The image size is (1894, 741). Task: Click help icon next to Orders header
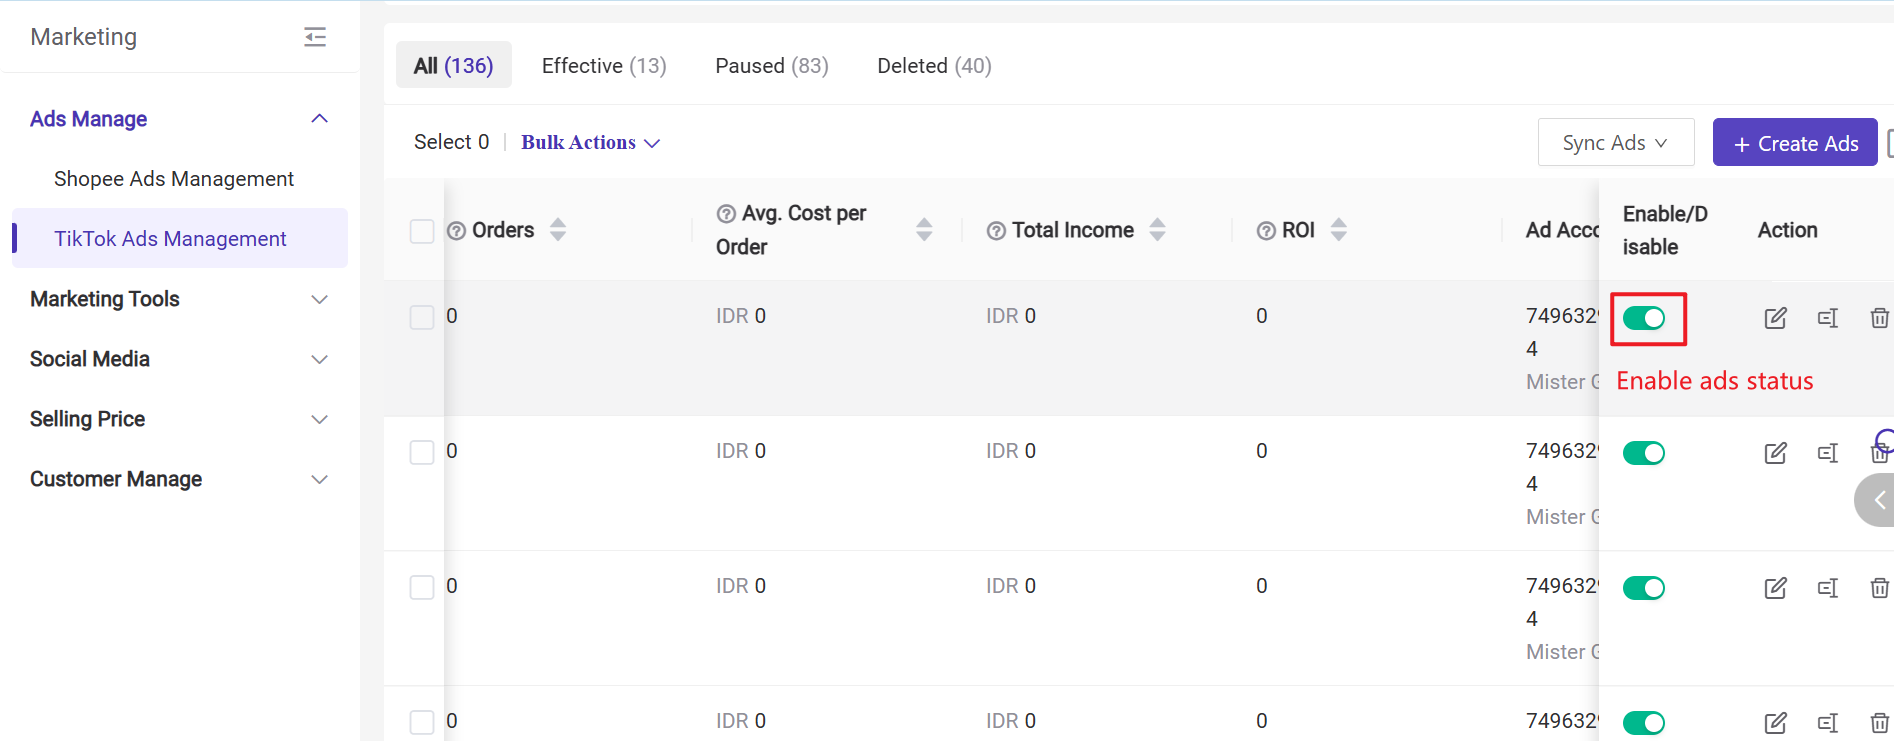[456, 231]
